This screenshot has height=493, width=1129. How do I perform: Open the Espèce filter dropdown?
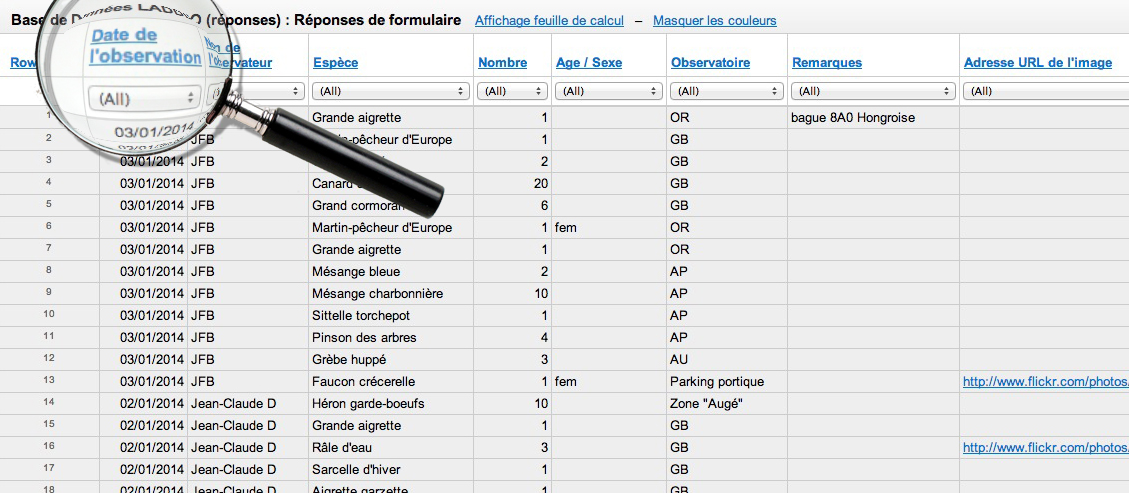[391, 91]
